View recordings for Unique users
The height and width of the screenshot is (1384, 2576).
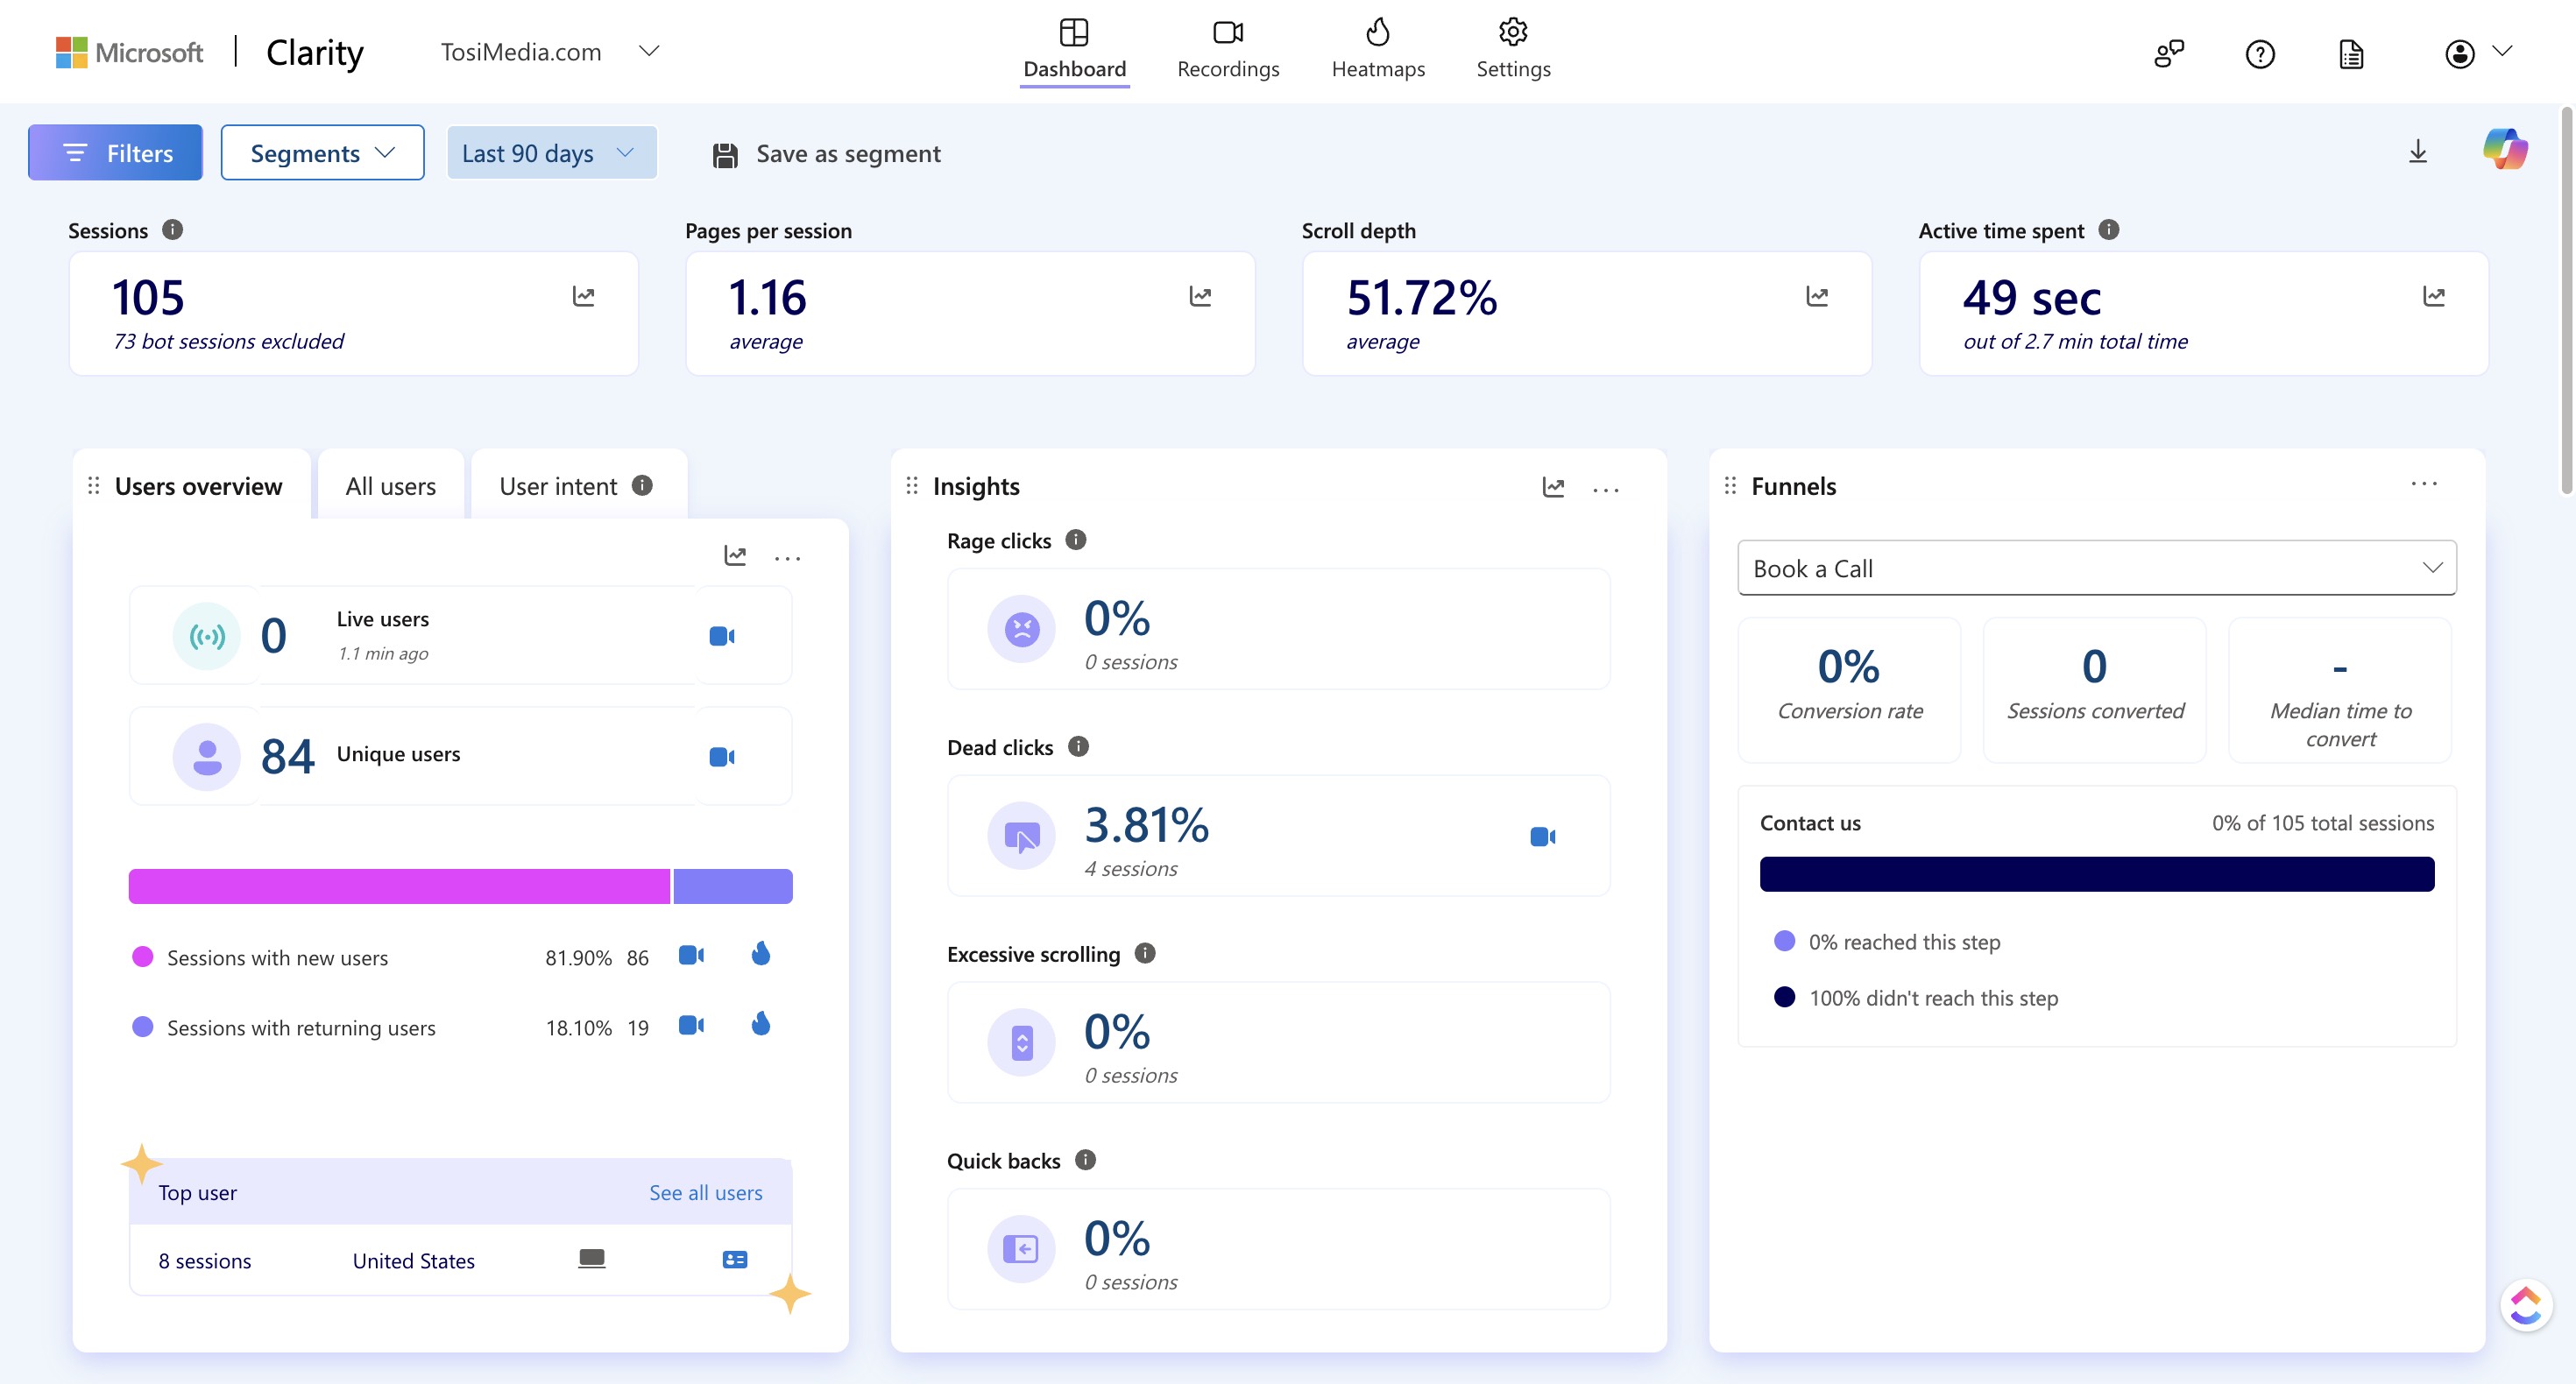[x=722, y=757]
